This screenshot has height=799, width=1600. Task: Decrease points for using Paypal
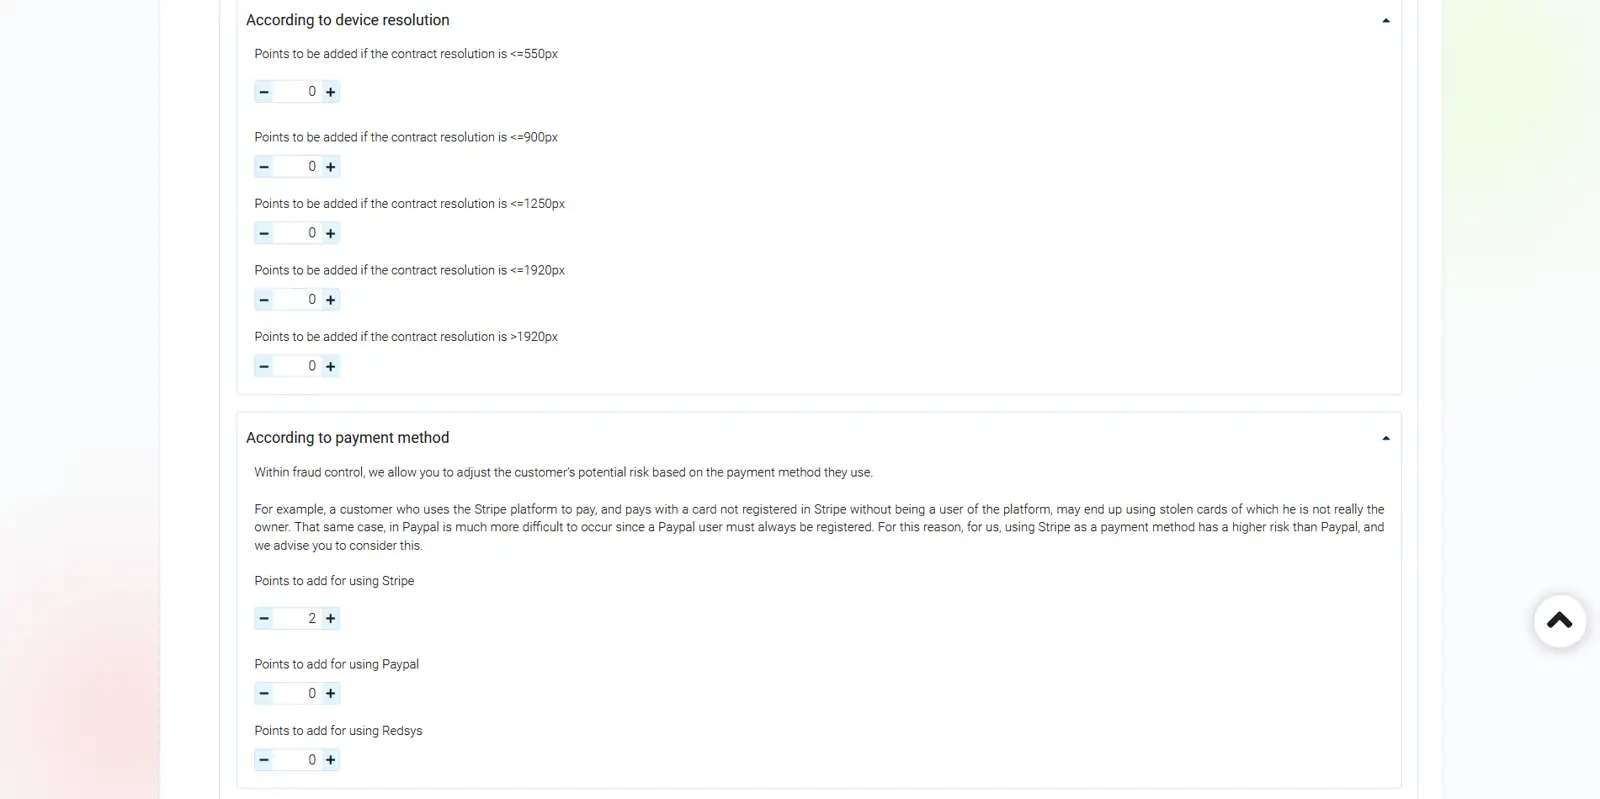[264, 694]
